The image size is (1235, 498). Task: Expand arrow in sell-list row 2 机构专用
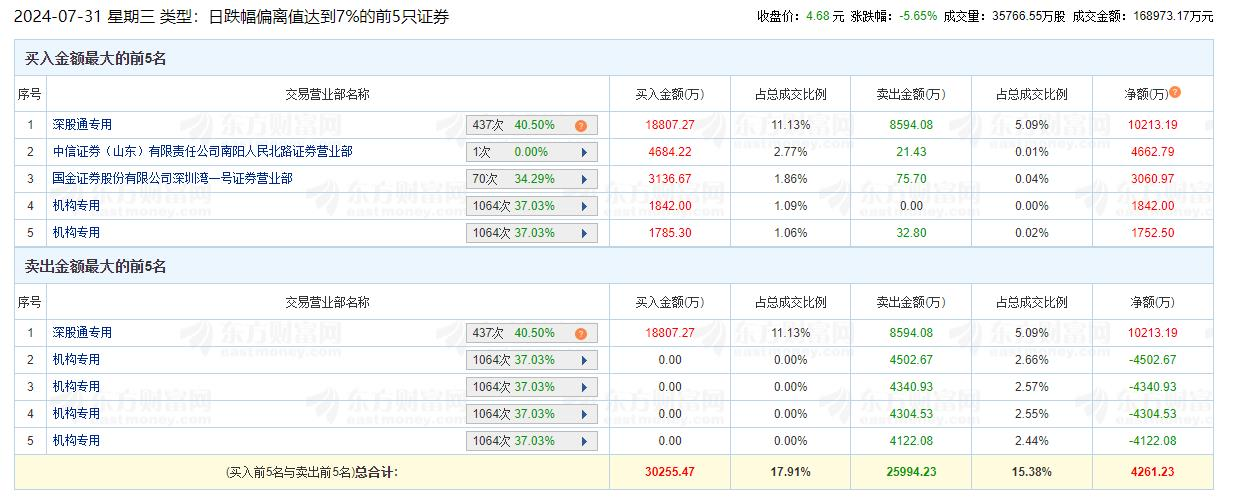pos(582,361)
